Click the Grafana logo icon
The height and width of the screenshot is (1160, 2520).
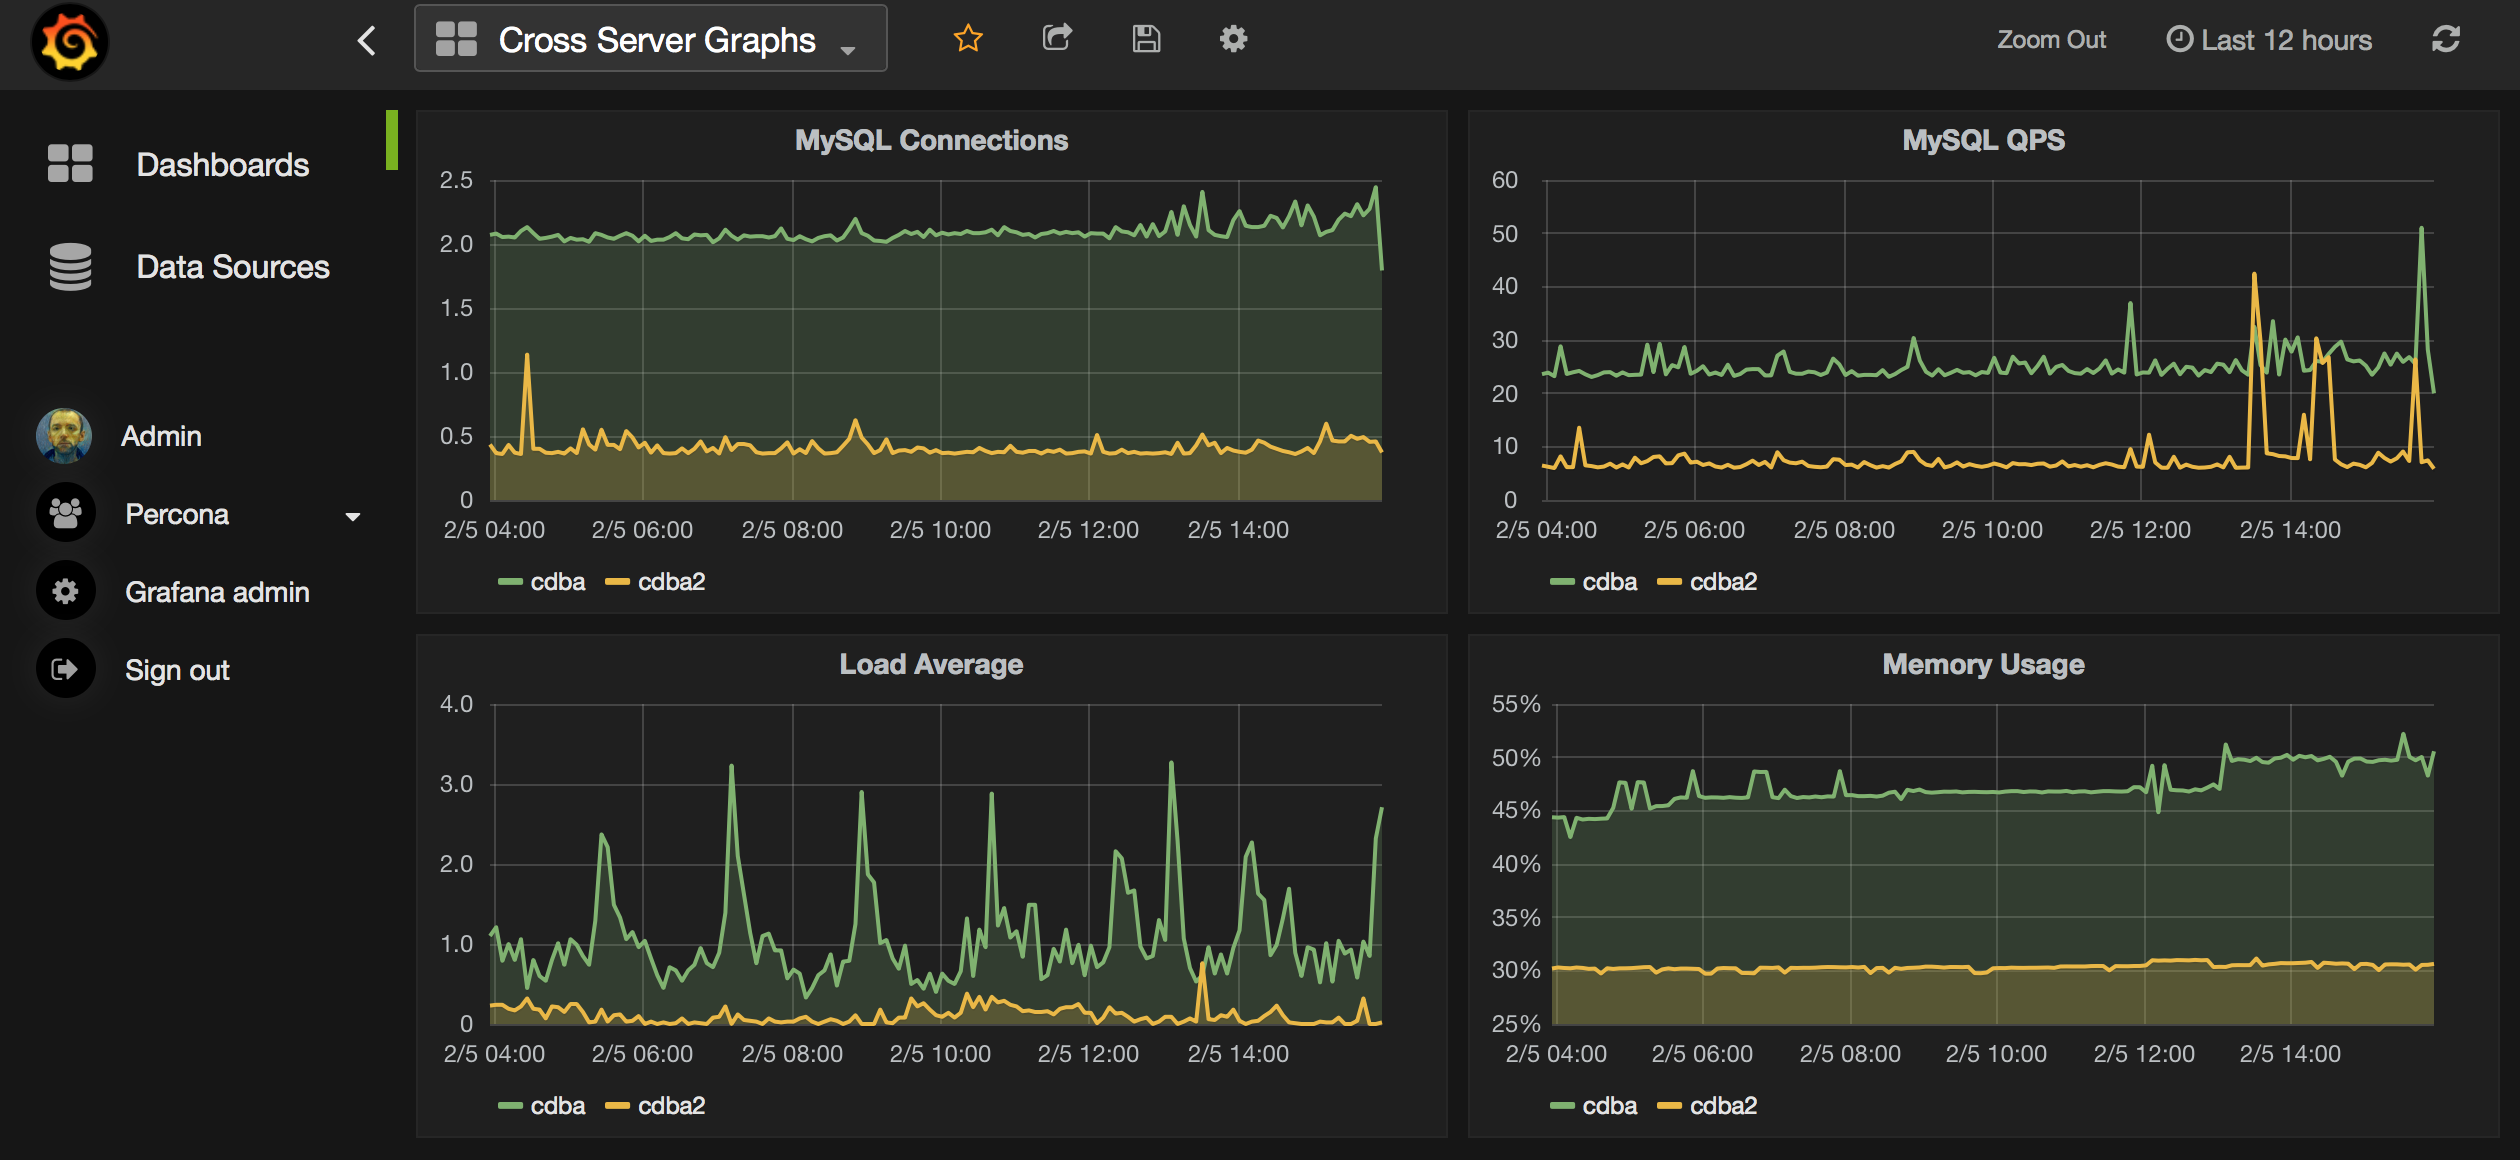[x=69, y=41]
